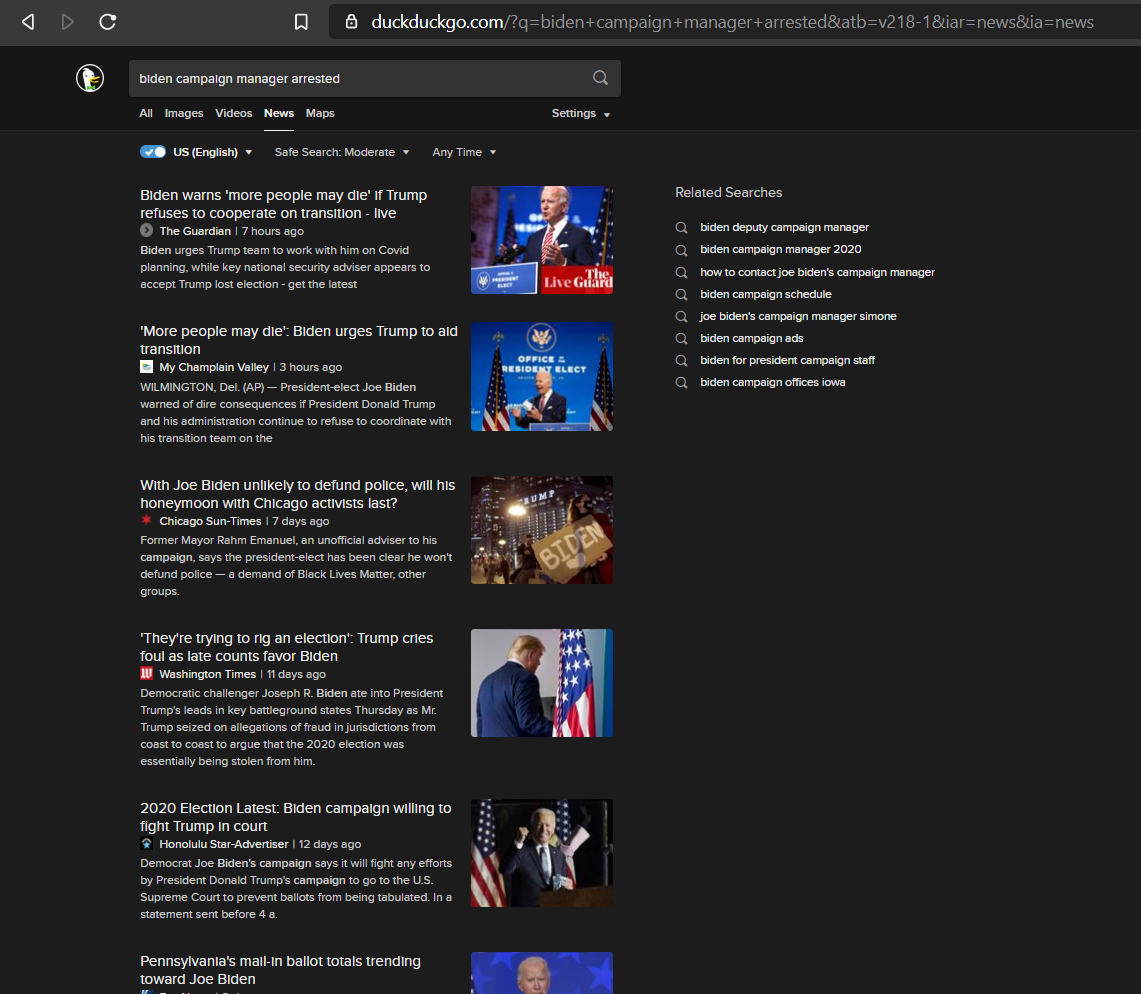
Task: Click related search 'biden campaign manager 2020'
Action: click(781, 250)
